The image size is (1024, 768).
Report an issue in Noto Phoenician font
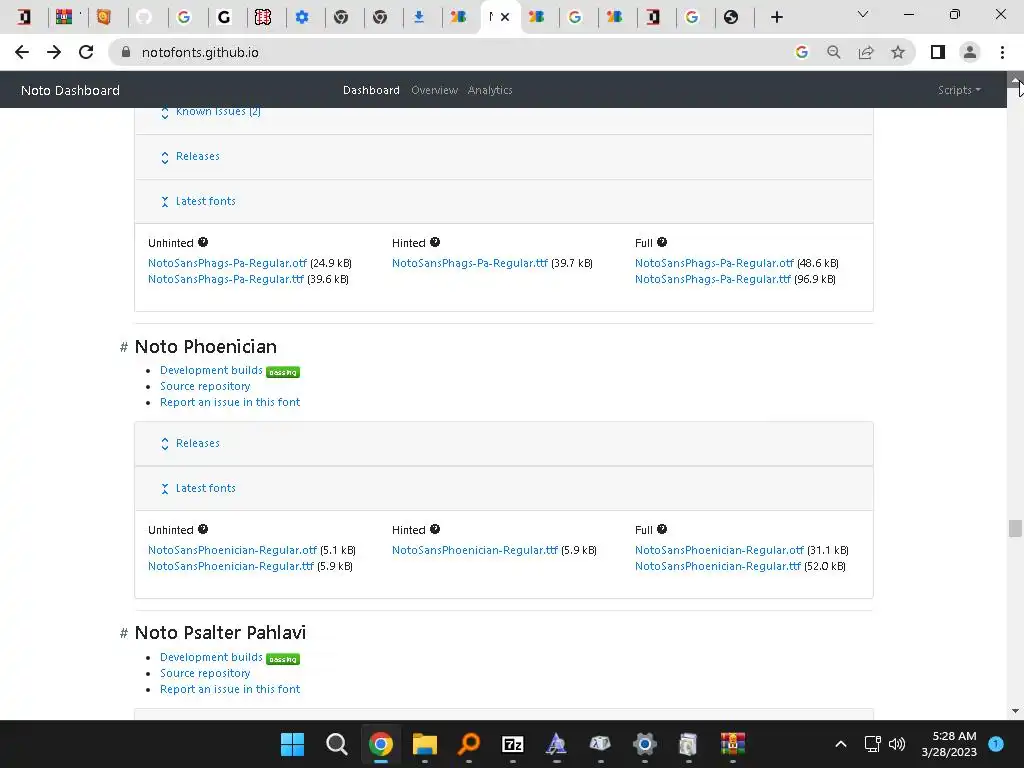click(230, 402)
